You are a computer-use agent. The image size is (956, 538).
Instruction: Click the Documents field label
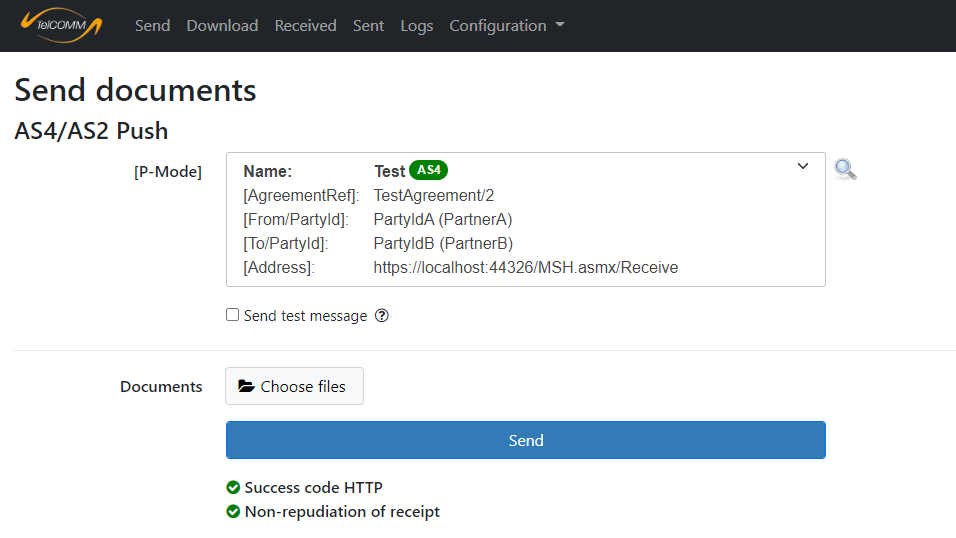pyautogui.click(x=161, y=387)
